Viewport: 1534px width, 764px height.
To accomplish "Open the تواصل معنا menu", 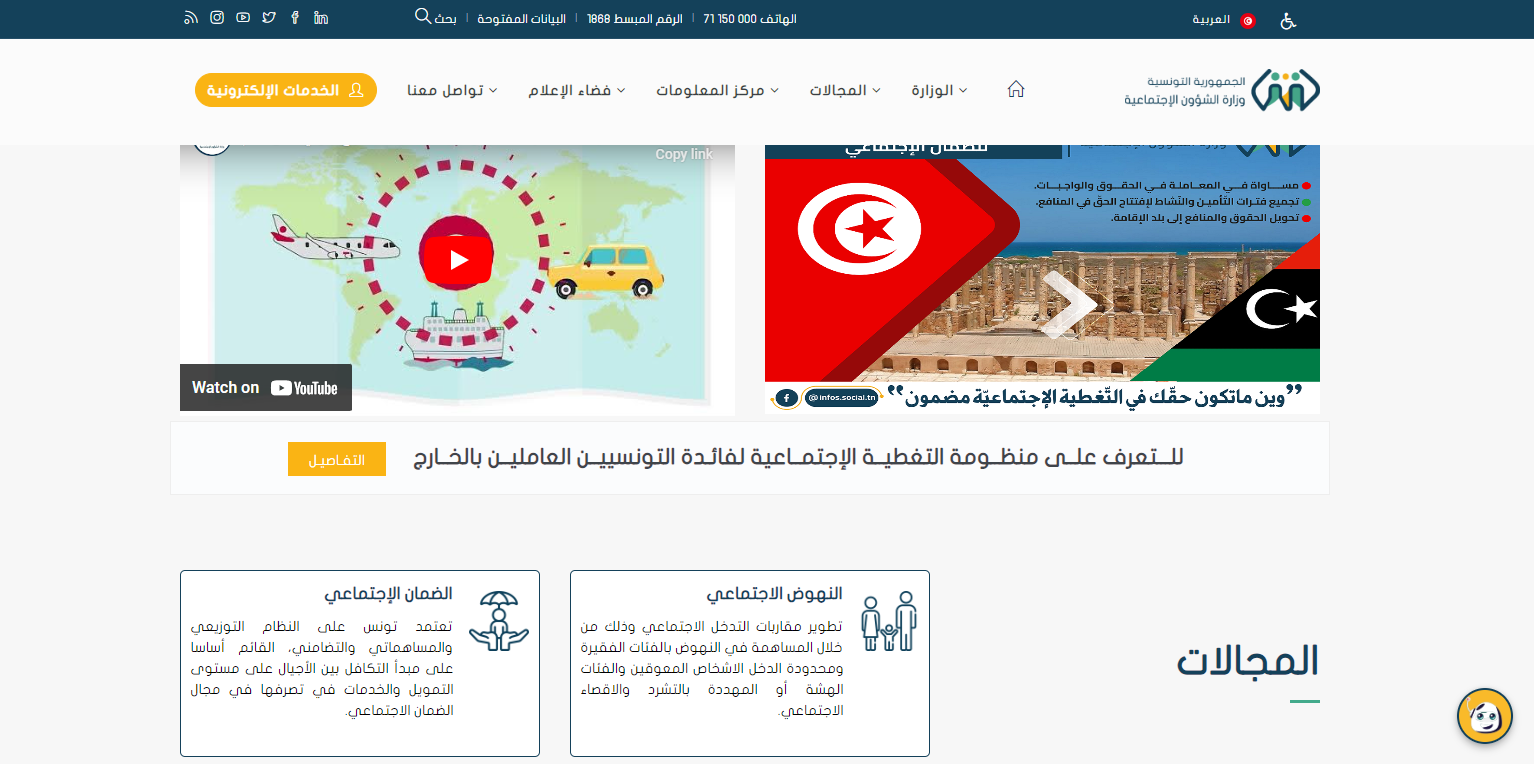I will click(x=452, y=90).
